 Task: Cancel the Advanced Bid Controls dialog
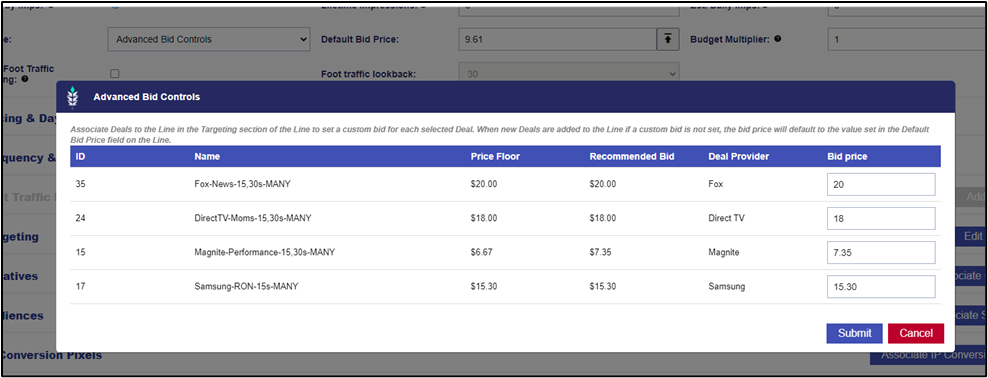pyautogui.click(x=916, y=333)
